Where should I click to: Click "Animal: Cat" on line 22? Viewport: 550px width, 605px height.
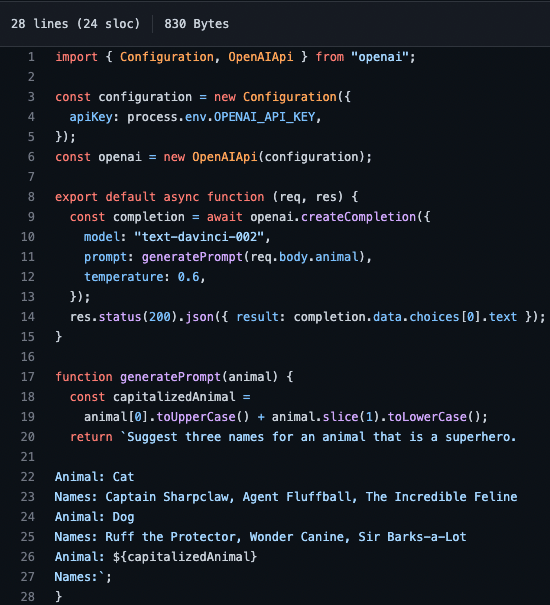tap(95, 477)
